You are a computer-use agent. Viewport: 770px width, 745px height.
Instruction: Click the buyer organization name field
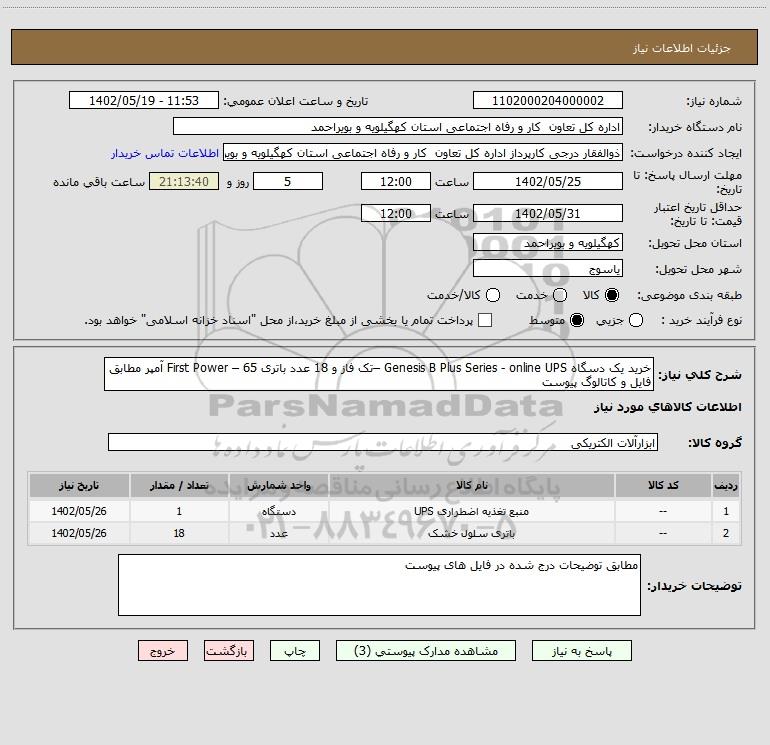point(398,126)
